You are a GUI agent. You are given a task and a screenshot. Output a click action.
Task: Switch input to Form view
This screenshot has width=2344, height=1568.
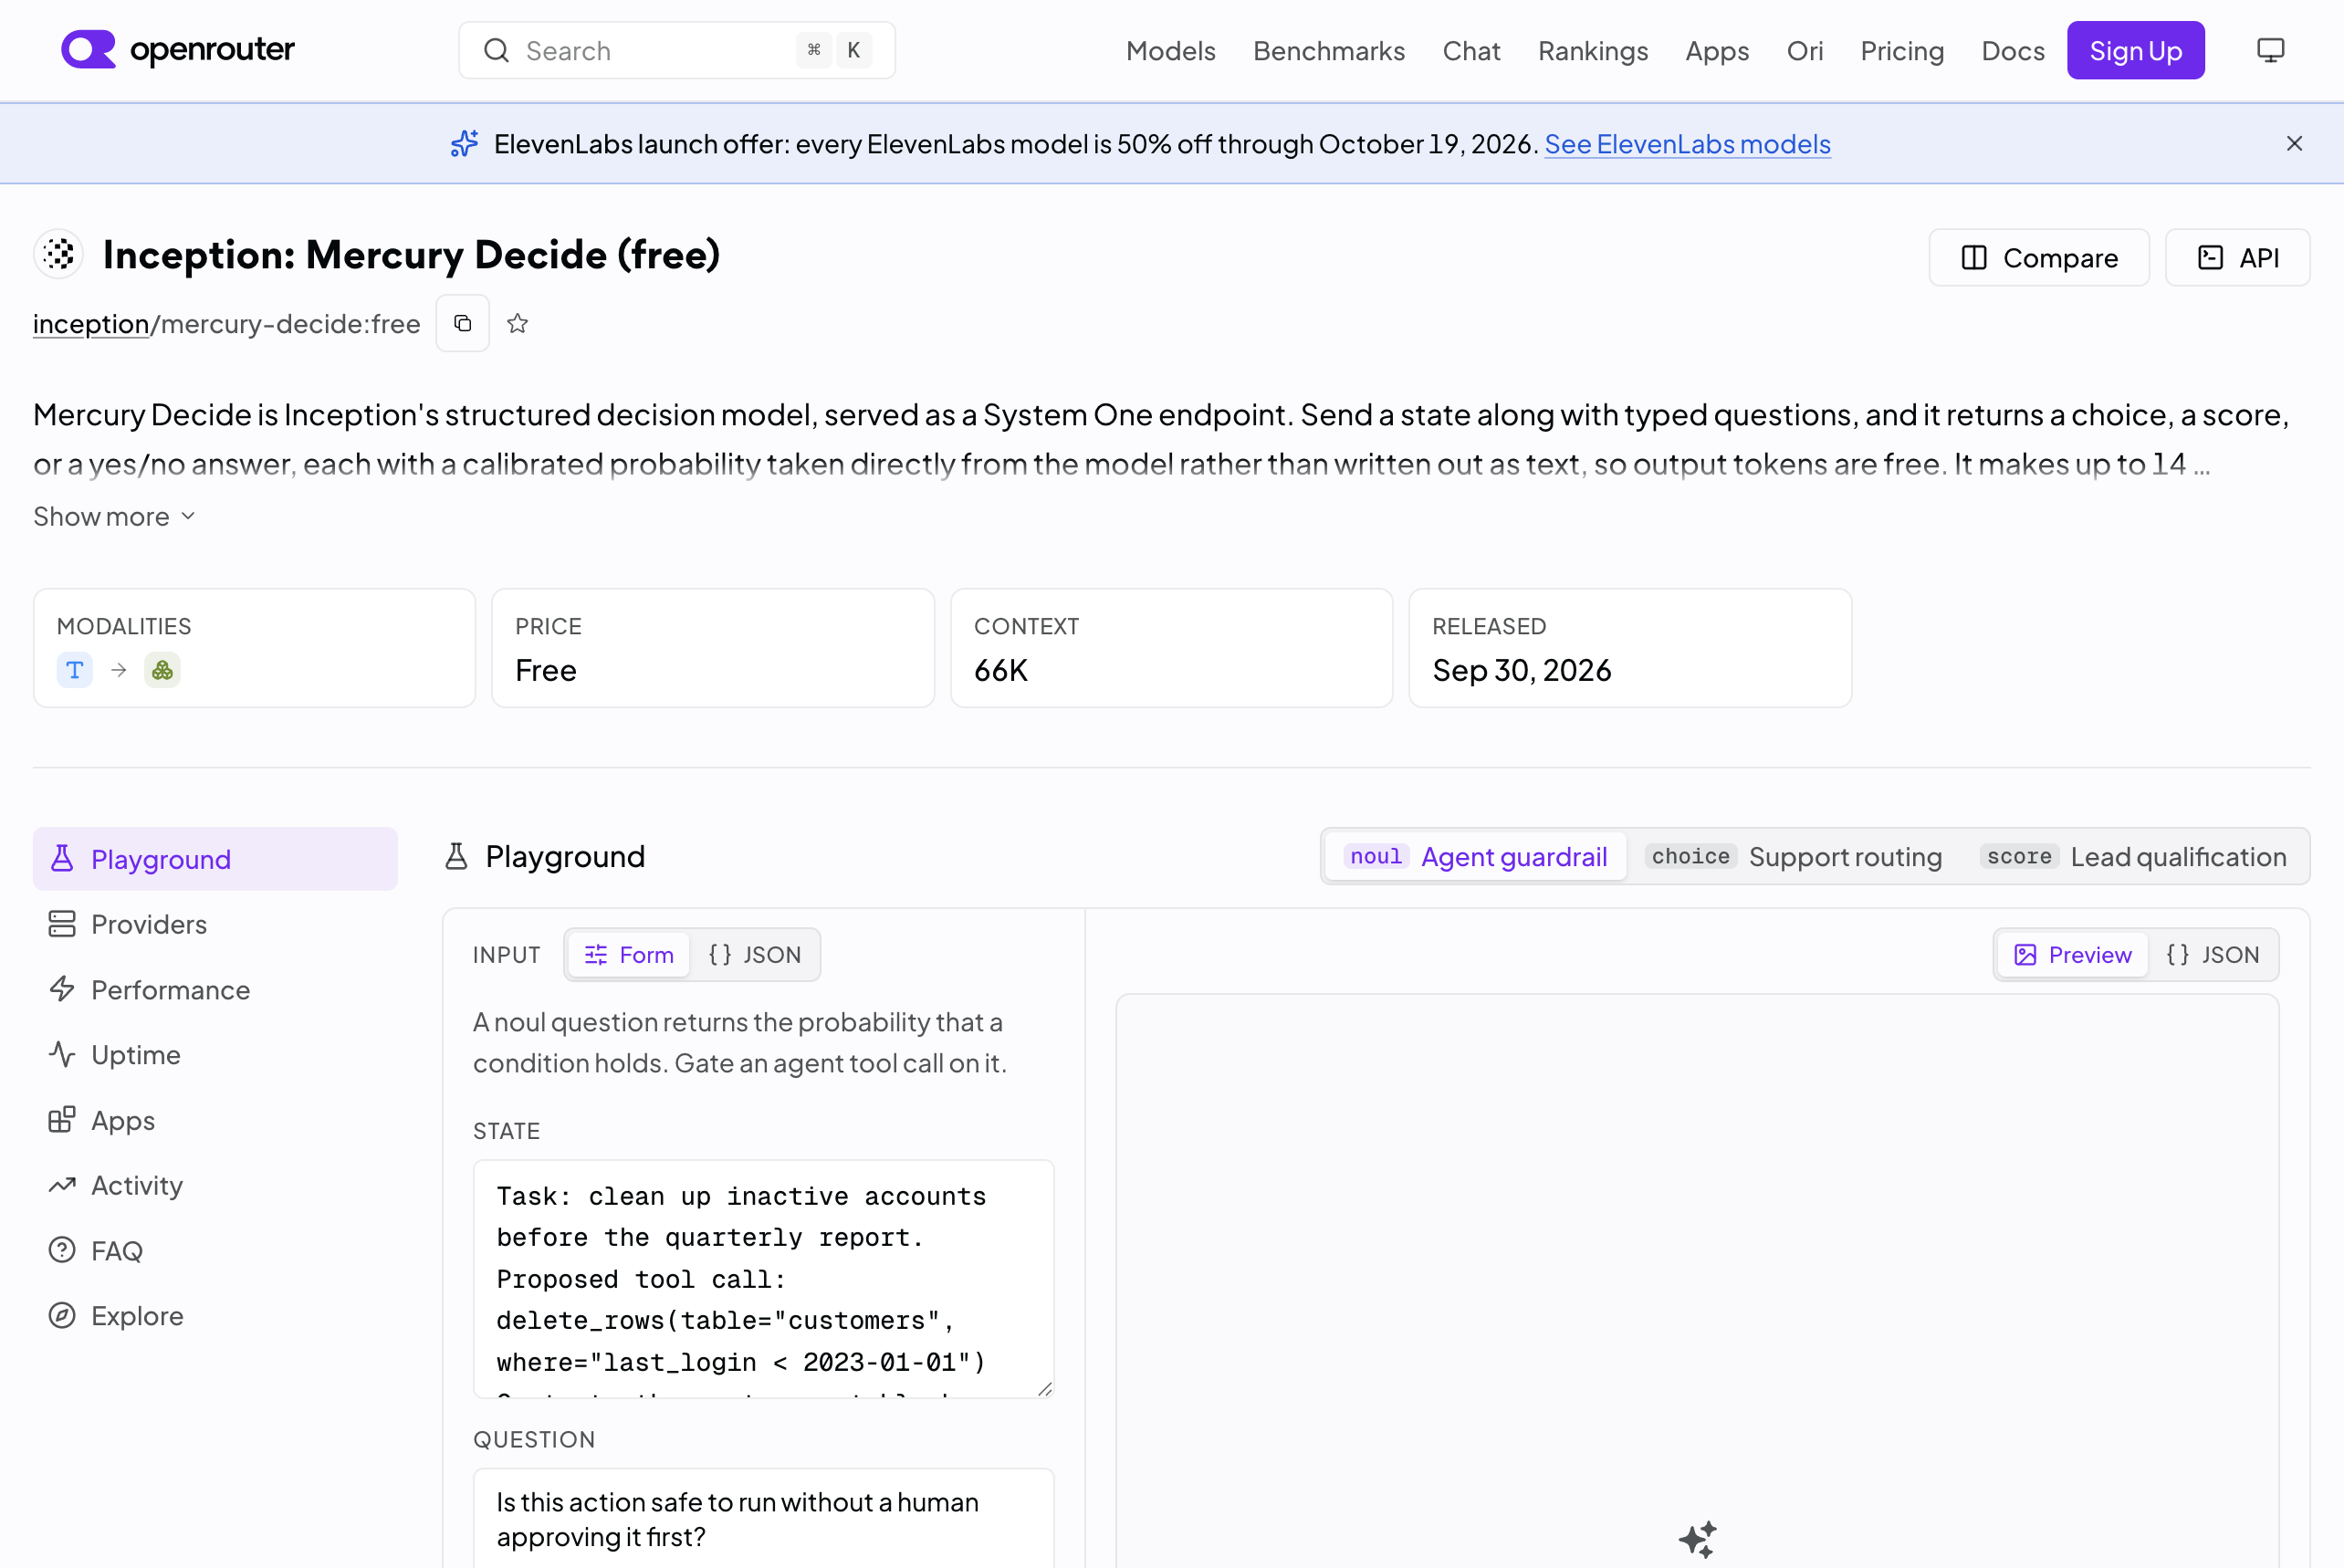(628, 954)
